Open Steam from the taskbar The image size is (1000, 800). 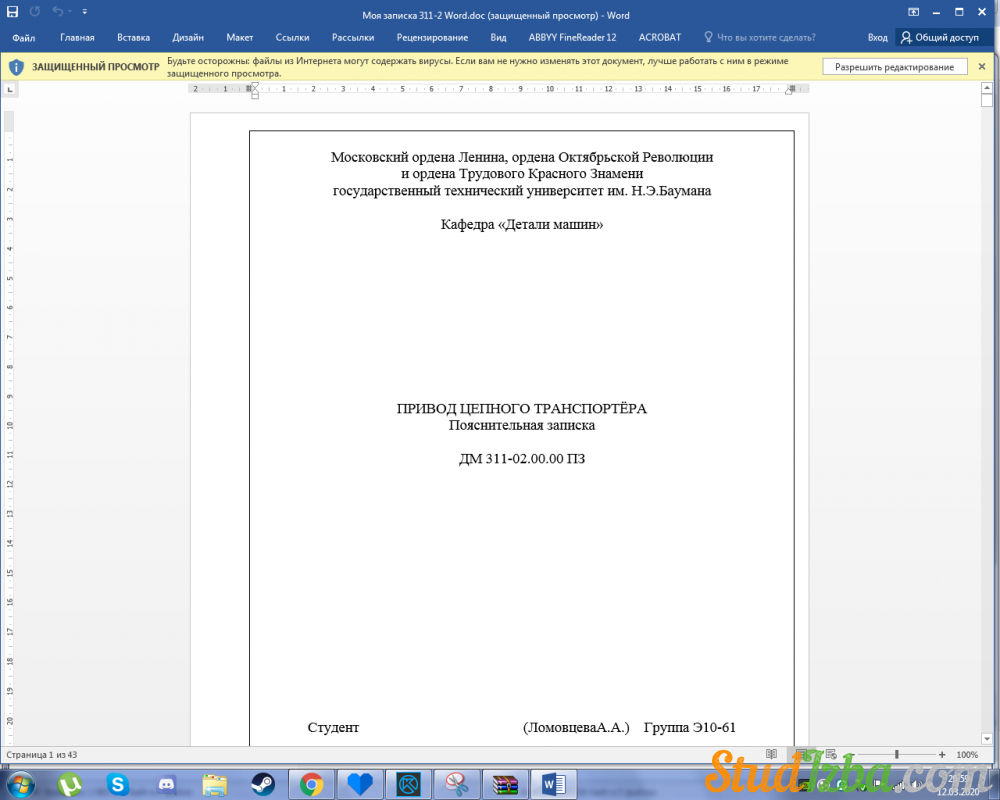(x=263, y=784)
